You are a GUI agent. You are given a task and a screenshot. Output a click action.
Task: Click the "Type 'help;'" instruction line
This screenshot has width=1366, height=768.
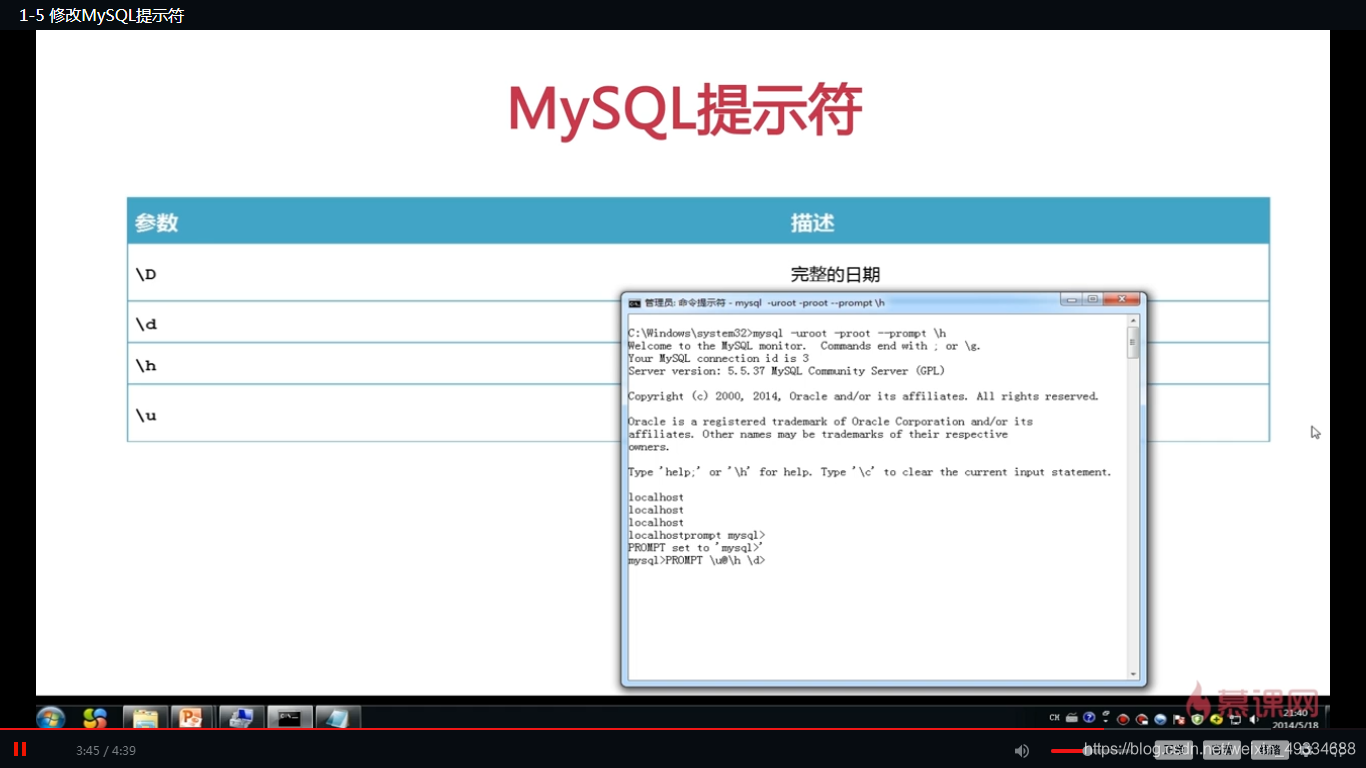coord(869,472)
